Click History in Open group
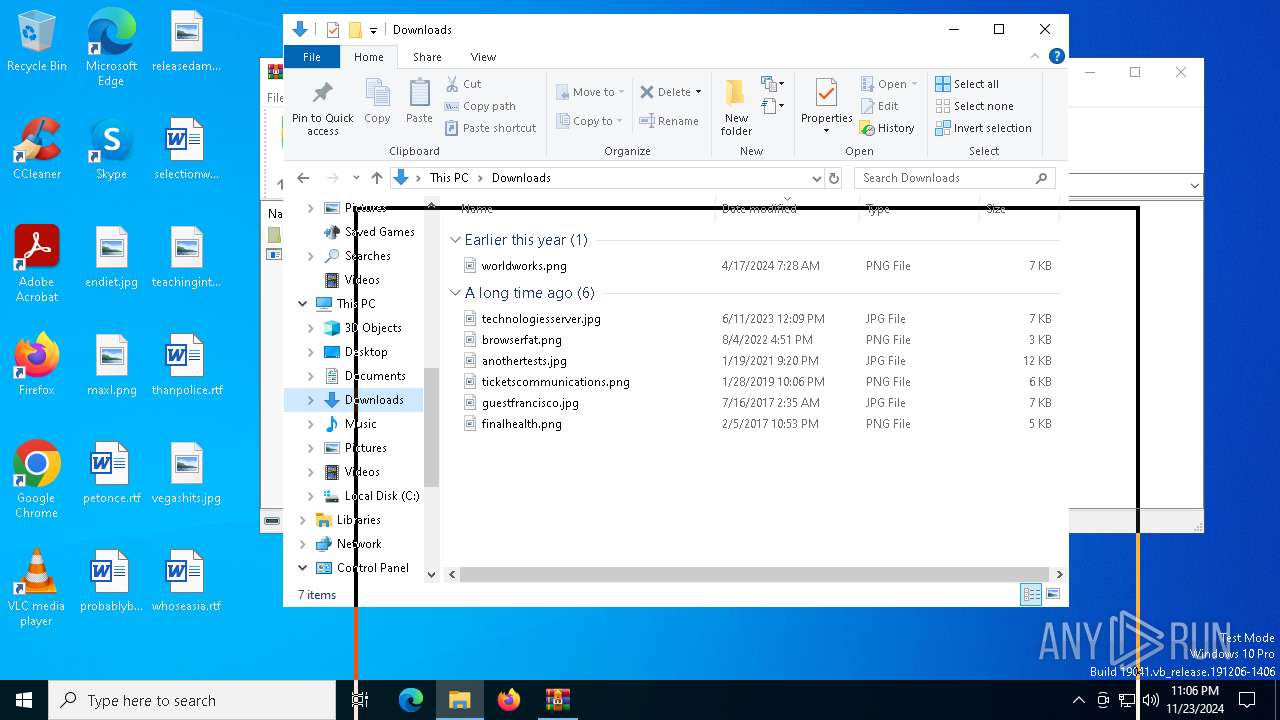 [887, 128]
